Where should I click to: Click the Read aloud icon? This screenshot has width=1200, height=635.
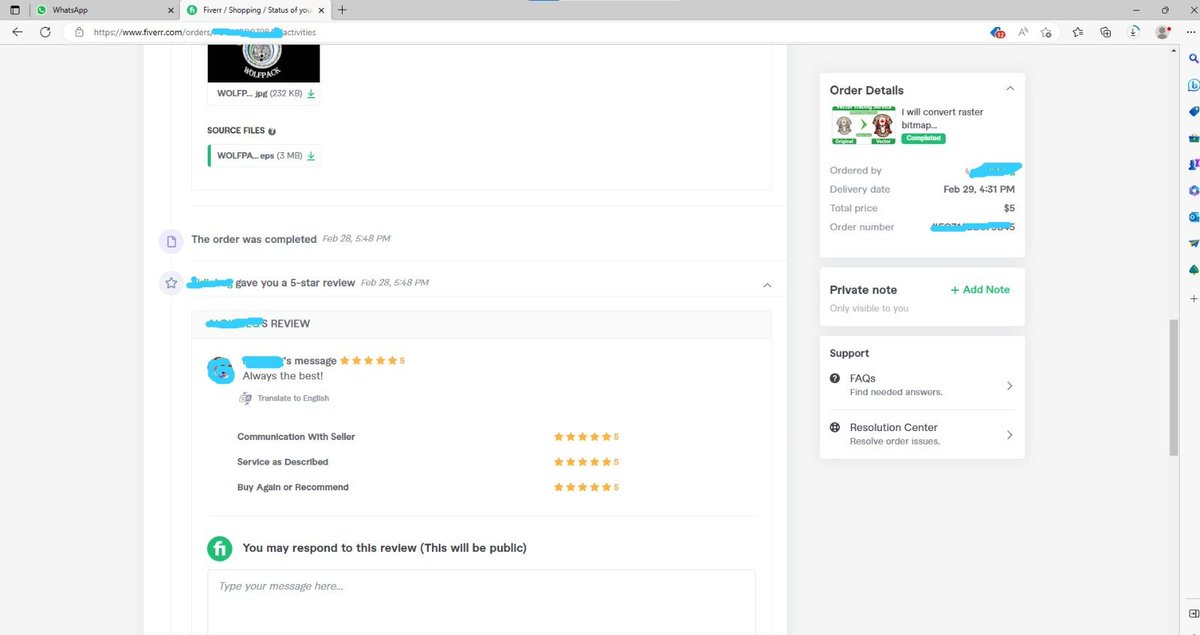coord(1023,32)
